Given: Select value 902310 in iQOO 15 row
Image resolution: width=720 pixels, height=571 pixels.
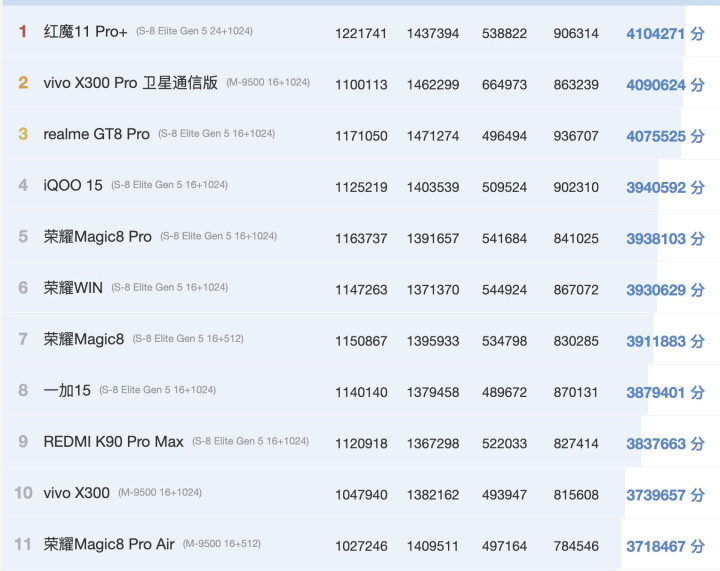Looking at the screenshot, I should pos(576,187).
